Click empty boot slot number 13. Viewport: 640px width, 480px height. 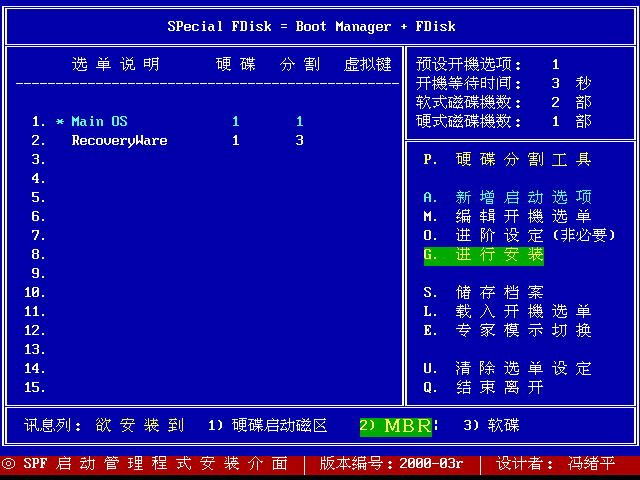[x=35, y=350]
